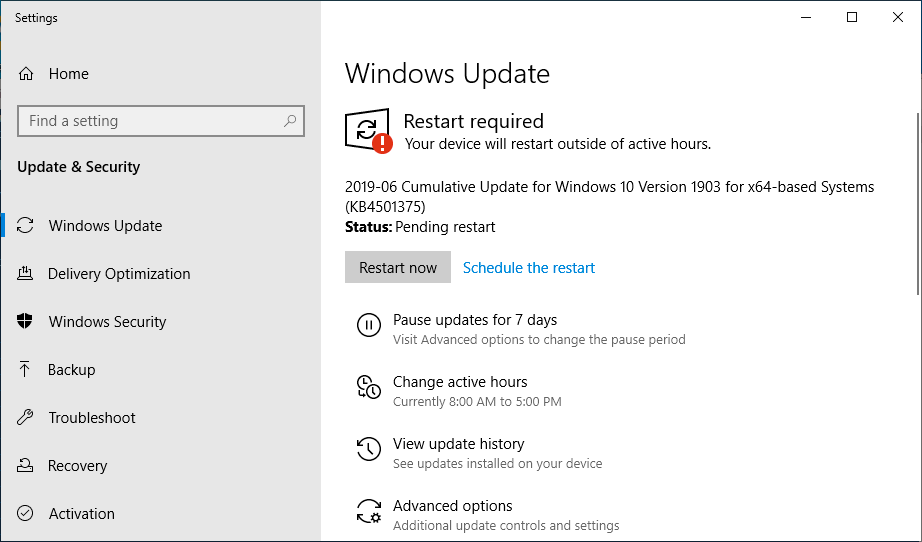
Task: Select Pause updates for 7 days
Action: [475, 320]
